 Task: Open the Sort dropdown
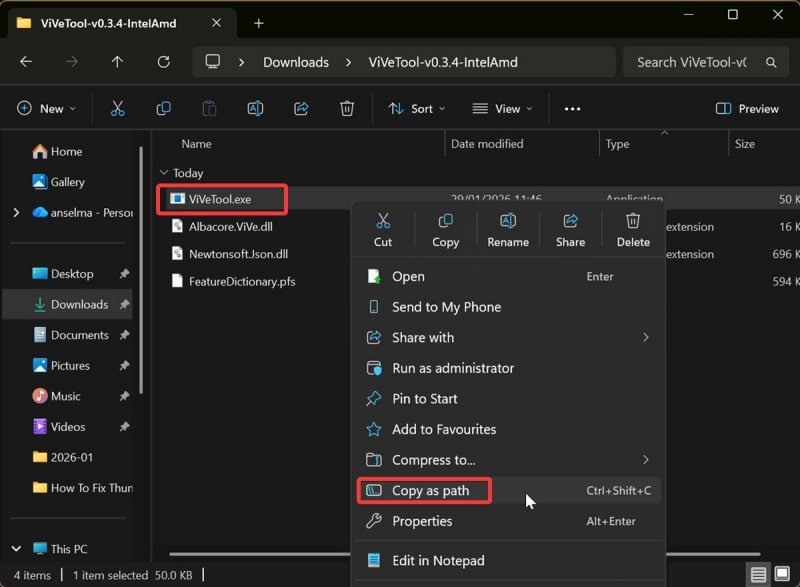(417, 108)
